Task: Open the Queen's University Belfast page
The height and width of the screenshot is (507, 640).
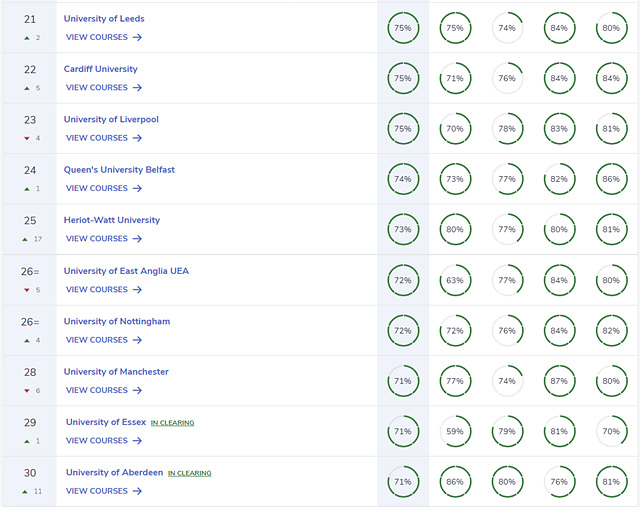Action: tap(119, 170)
